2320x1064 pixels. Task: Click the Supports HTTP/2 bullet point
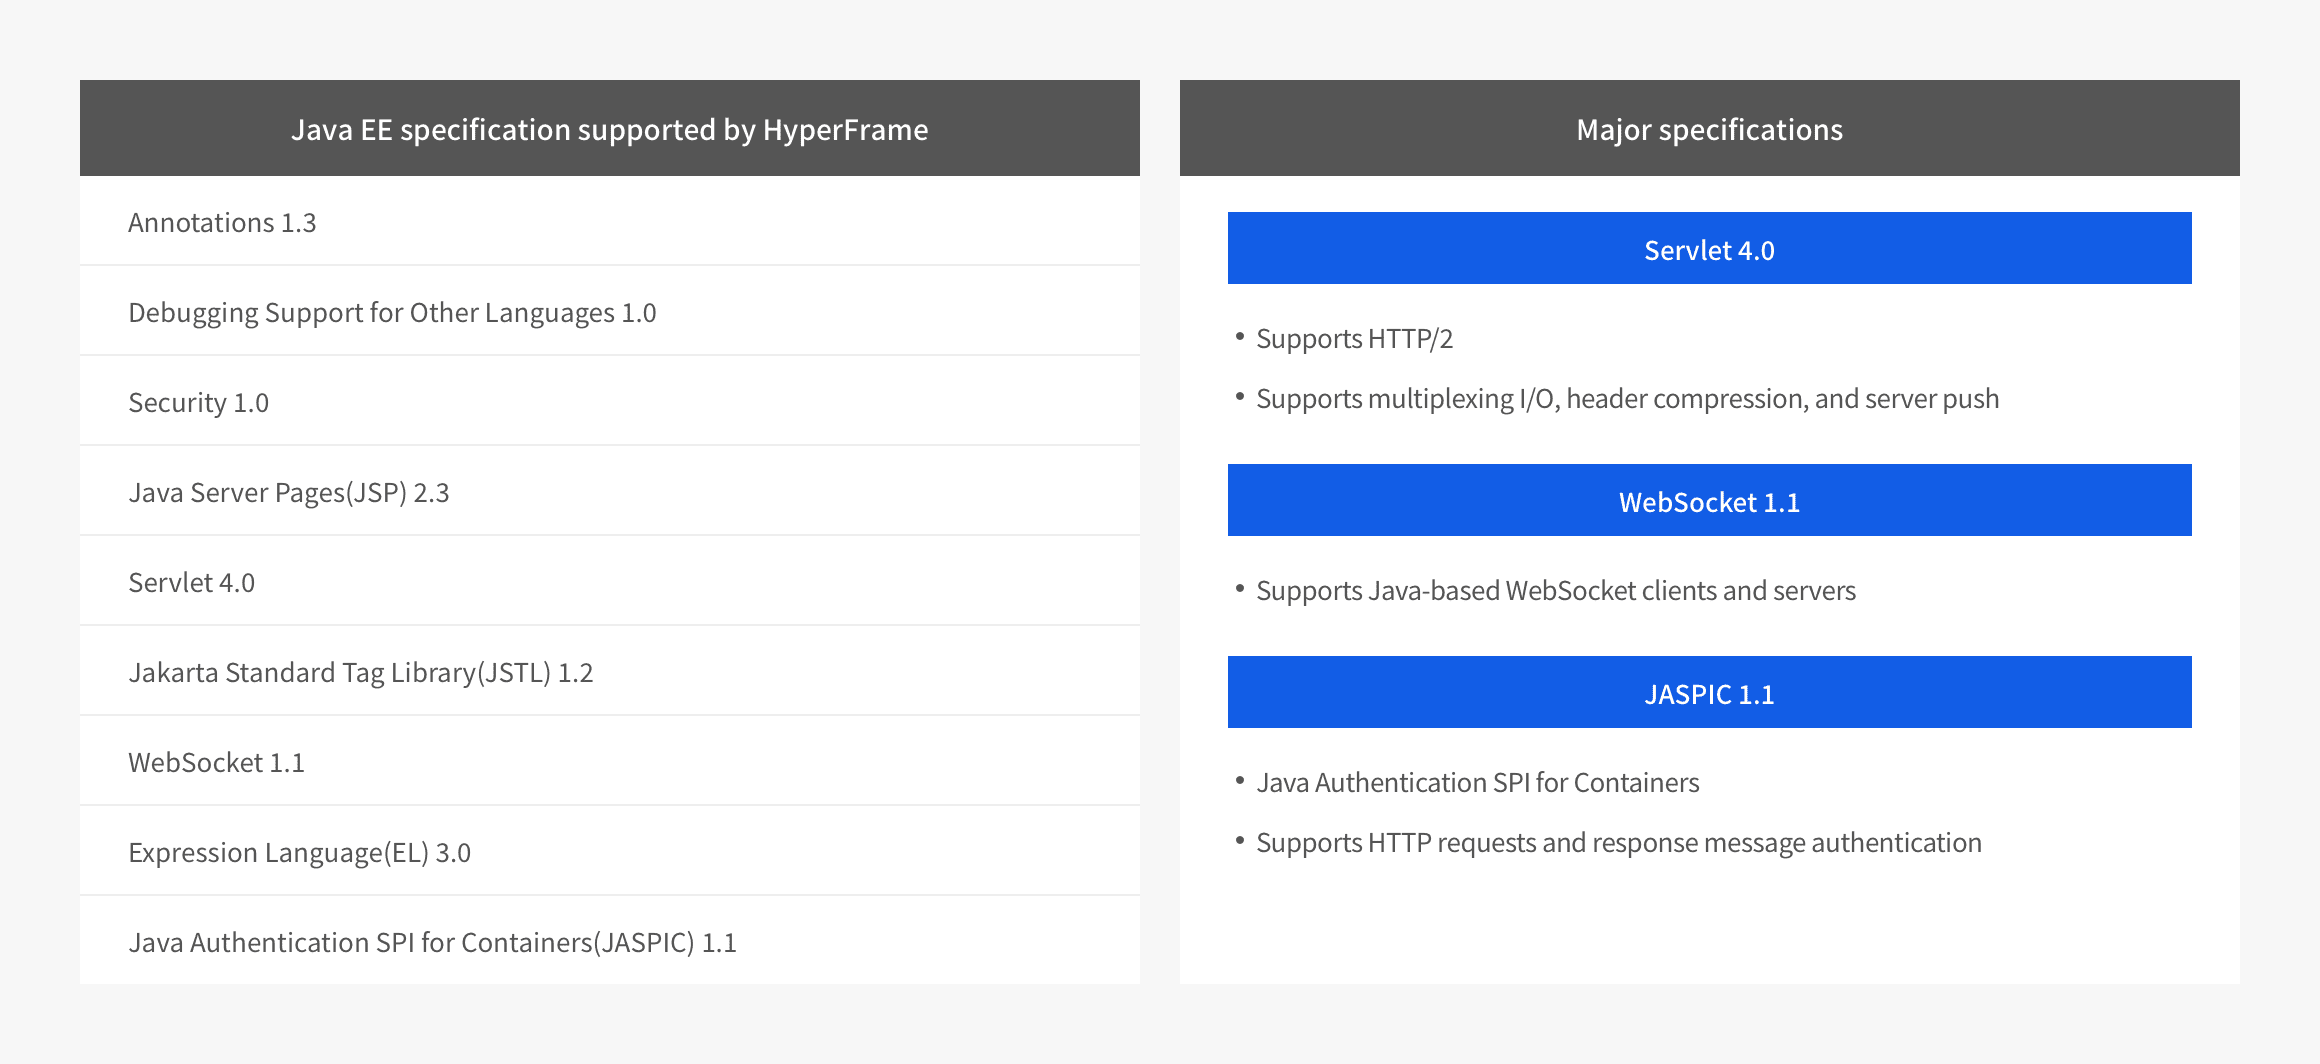coord(1354,339)
